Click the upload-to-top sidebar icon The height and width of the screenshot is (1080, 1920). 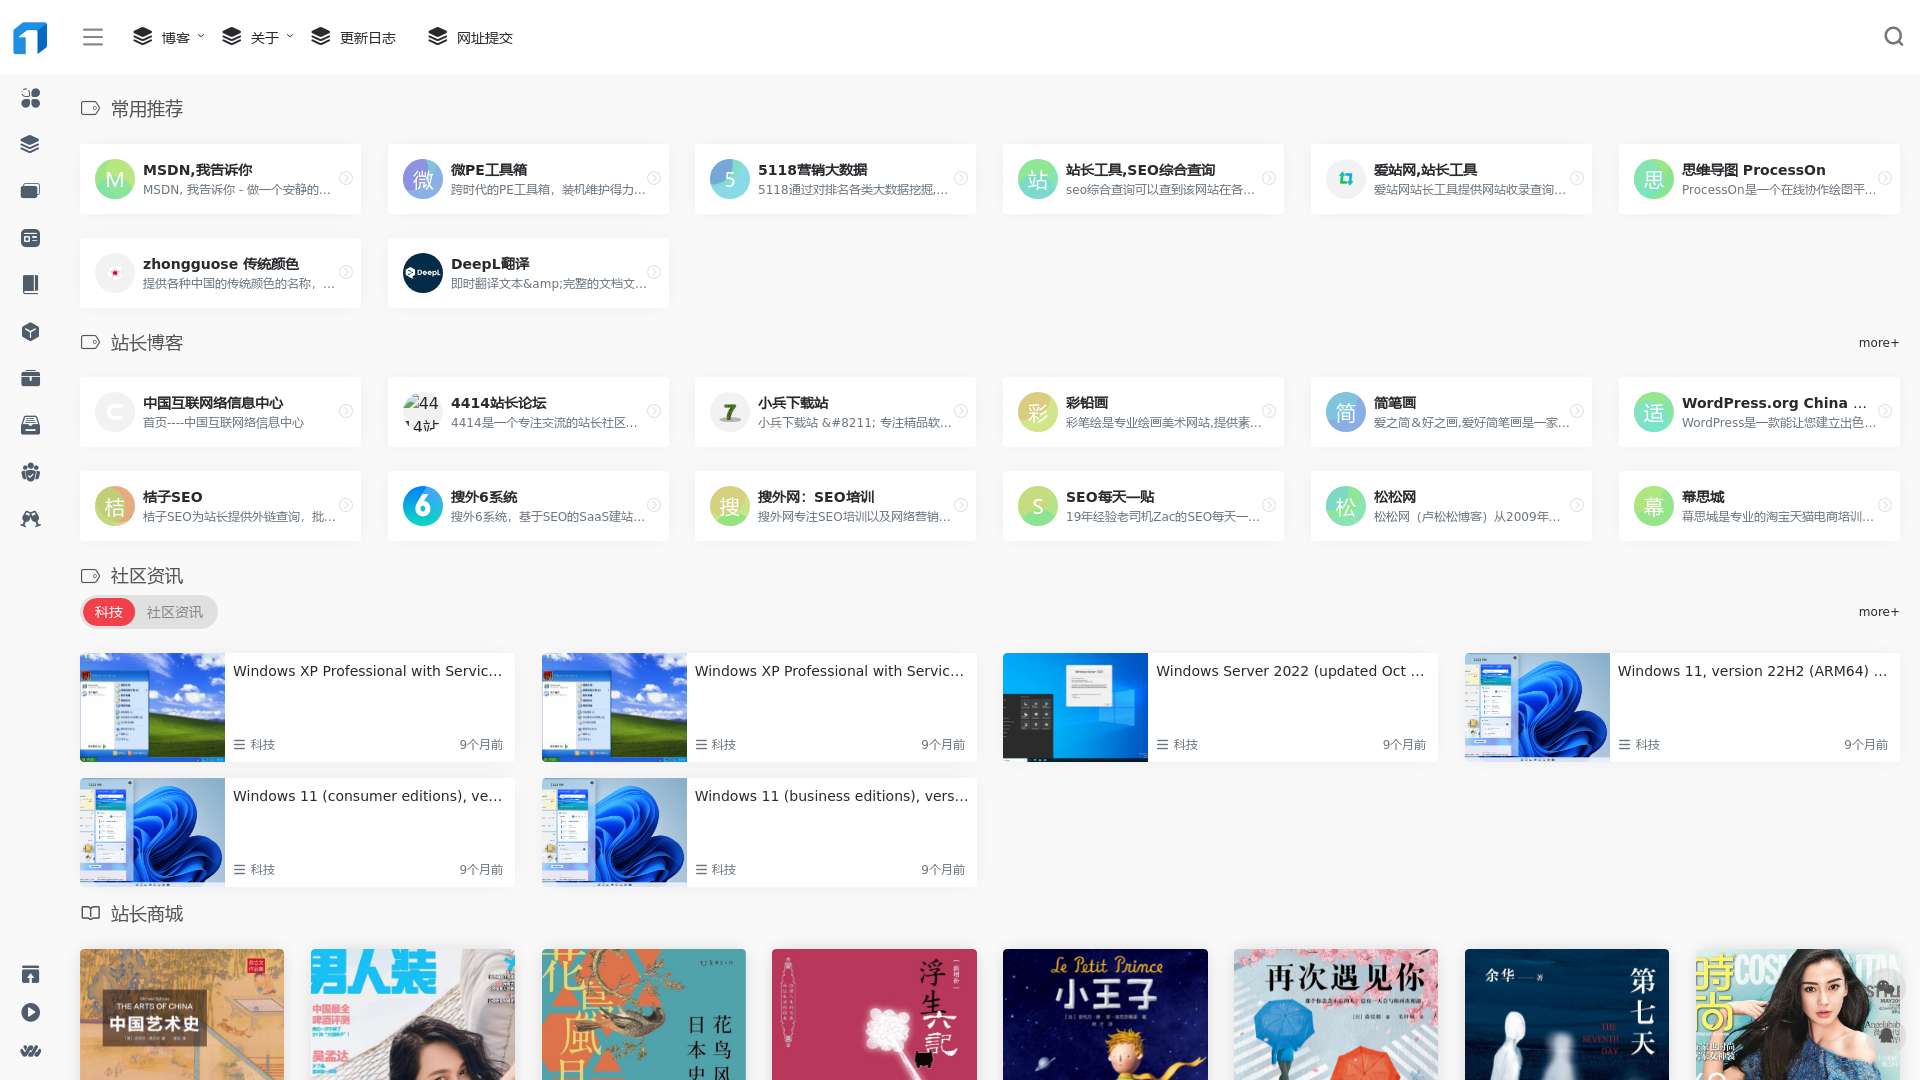(31, 974)
